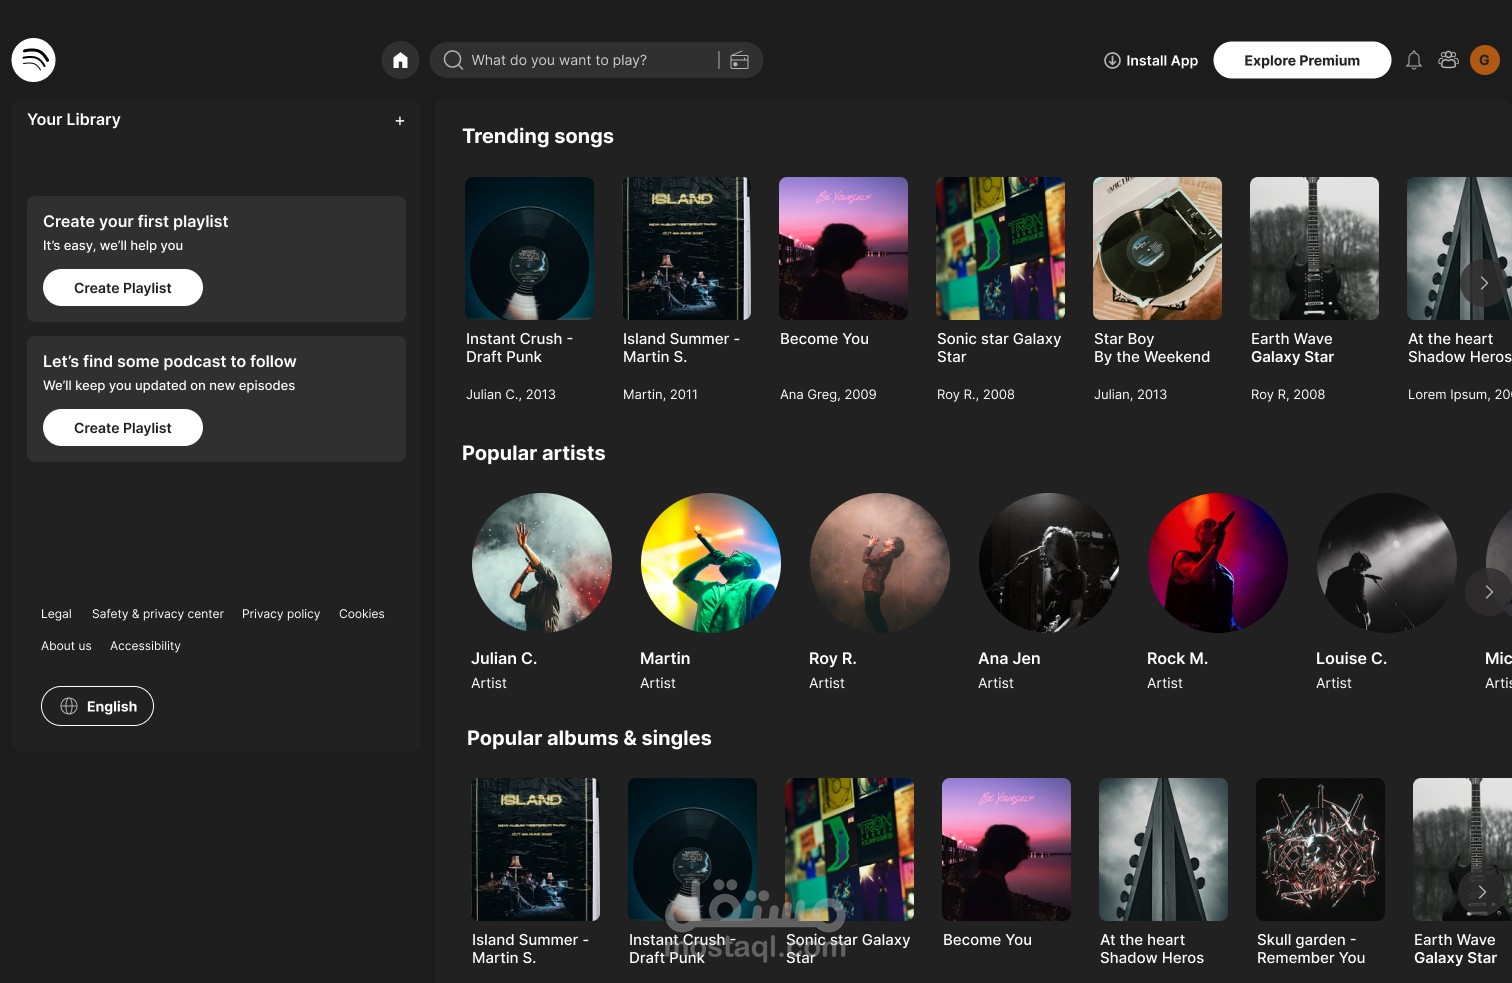Open Become You trending song cover
The height and width of the screenshot is (983, 1512).
coord(844,249)
